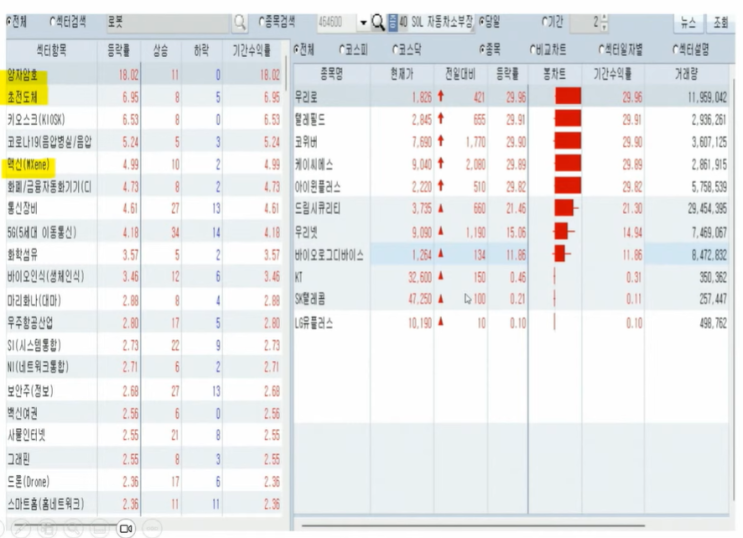The height and width of the screenshot is (538, 743).
Task: Click the period value stepper arrows
Action: (604, 22)
